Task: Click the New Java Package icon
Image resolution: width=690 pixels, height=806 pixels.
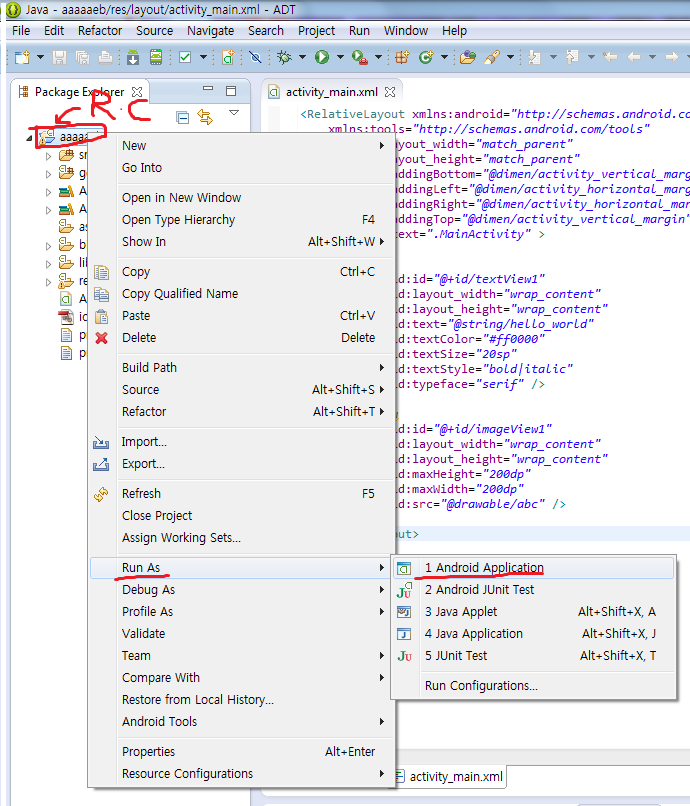Action: pyautogui.click(x=402, y=58)
